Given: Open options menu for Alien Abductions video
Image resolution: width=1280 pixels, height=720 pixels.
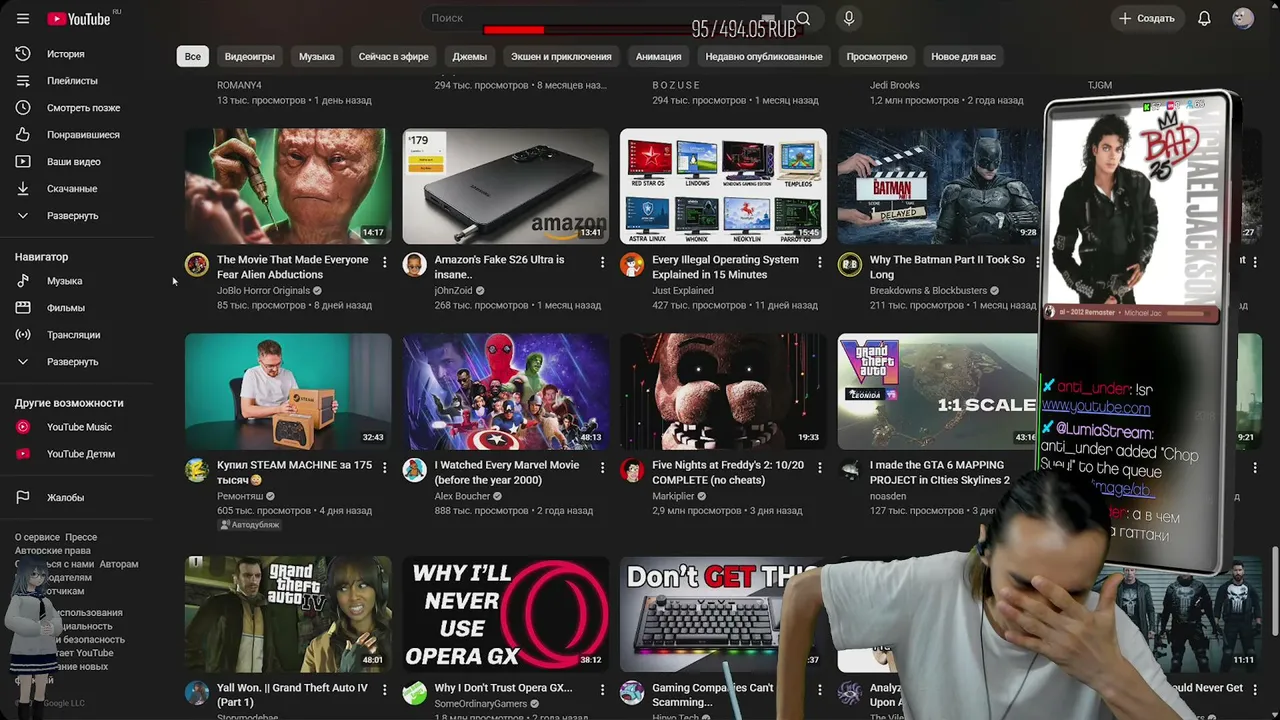Looking at the screenshot, I should click(385, 262).
